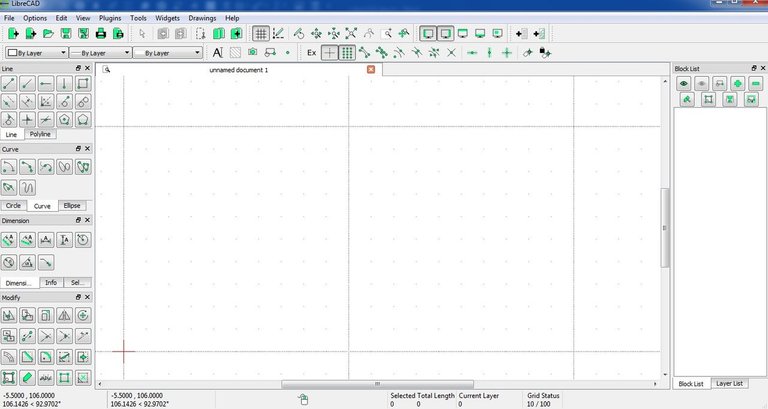The image size is (768, 409).
Task: Click the mouse icon in the status bar
Action: click(x=303, y=400)
